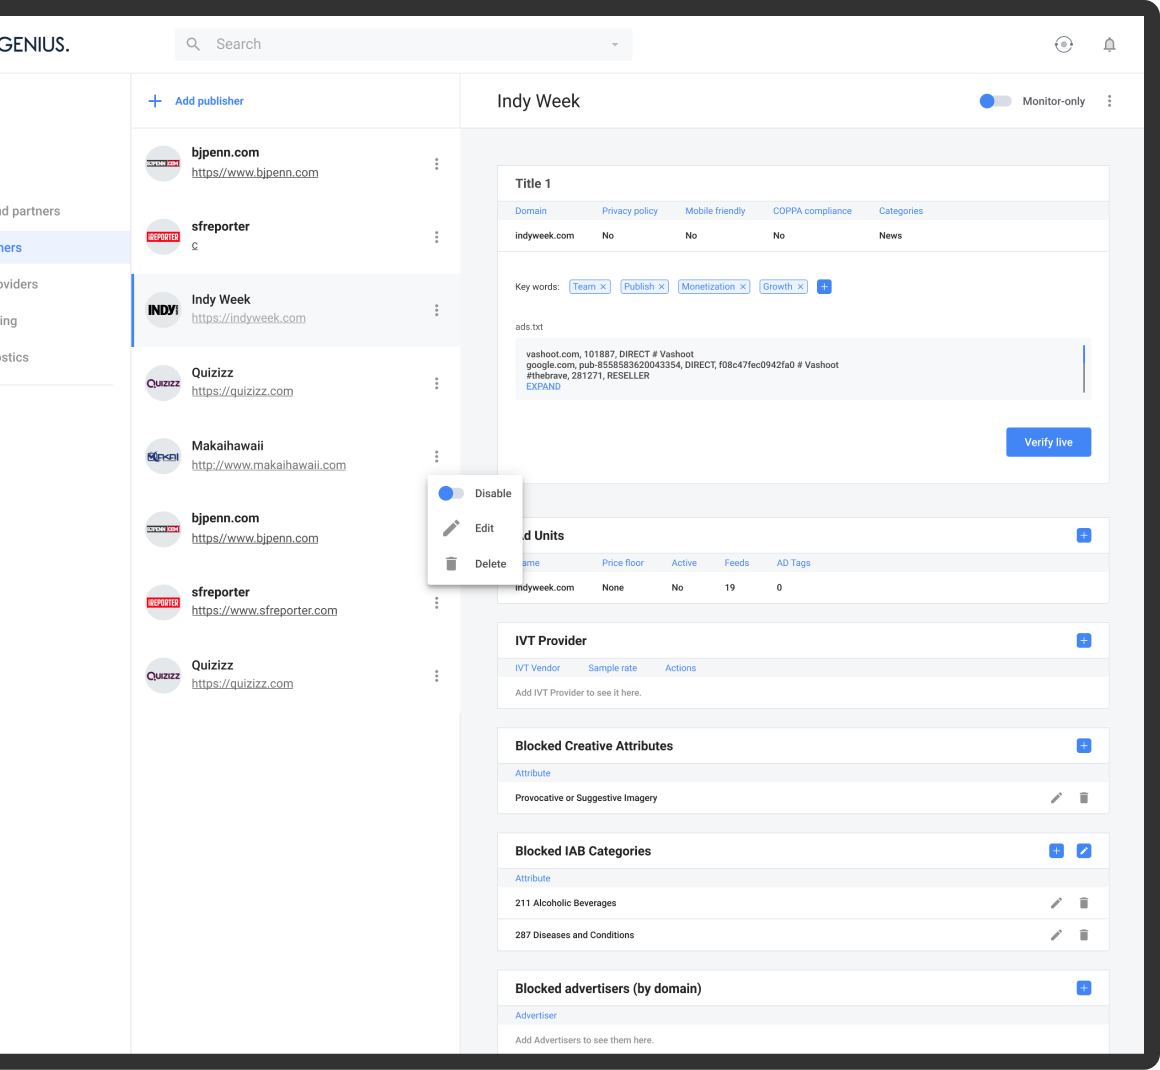Expand the ads.txt content
This screenshot has width=1160, height=1070.
point(543,387)
